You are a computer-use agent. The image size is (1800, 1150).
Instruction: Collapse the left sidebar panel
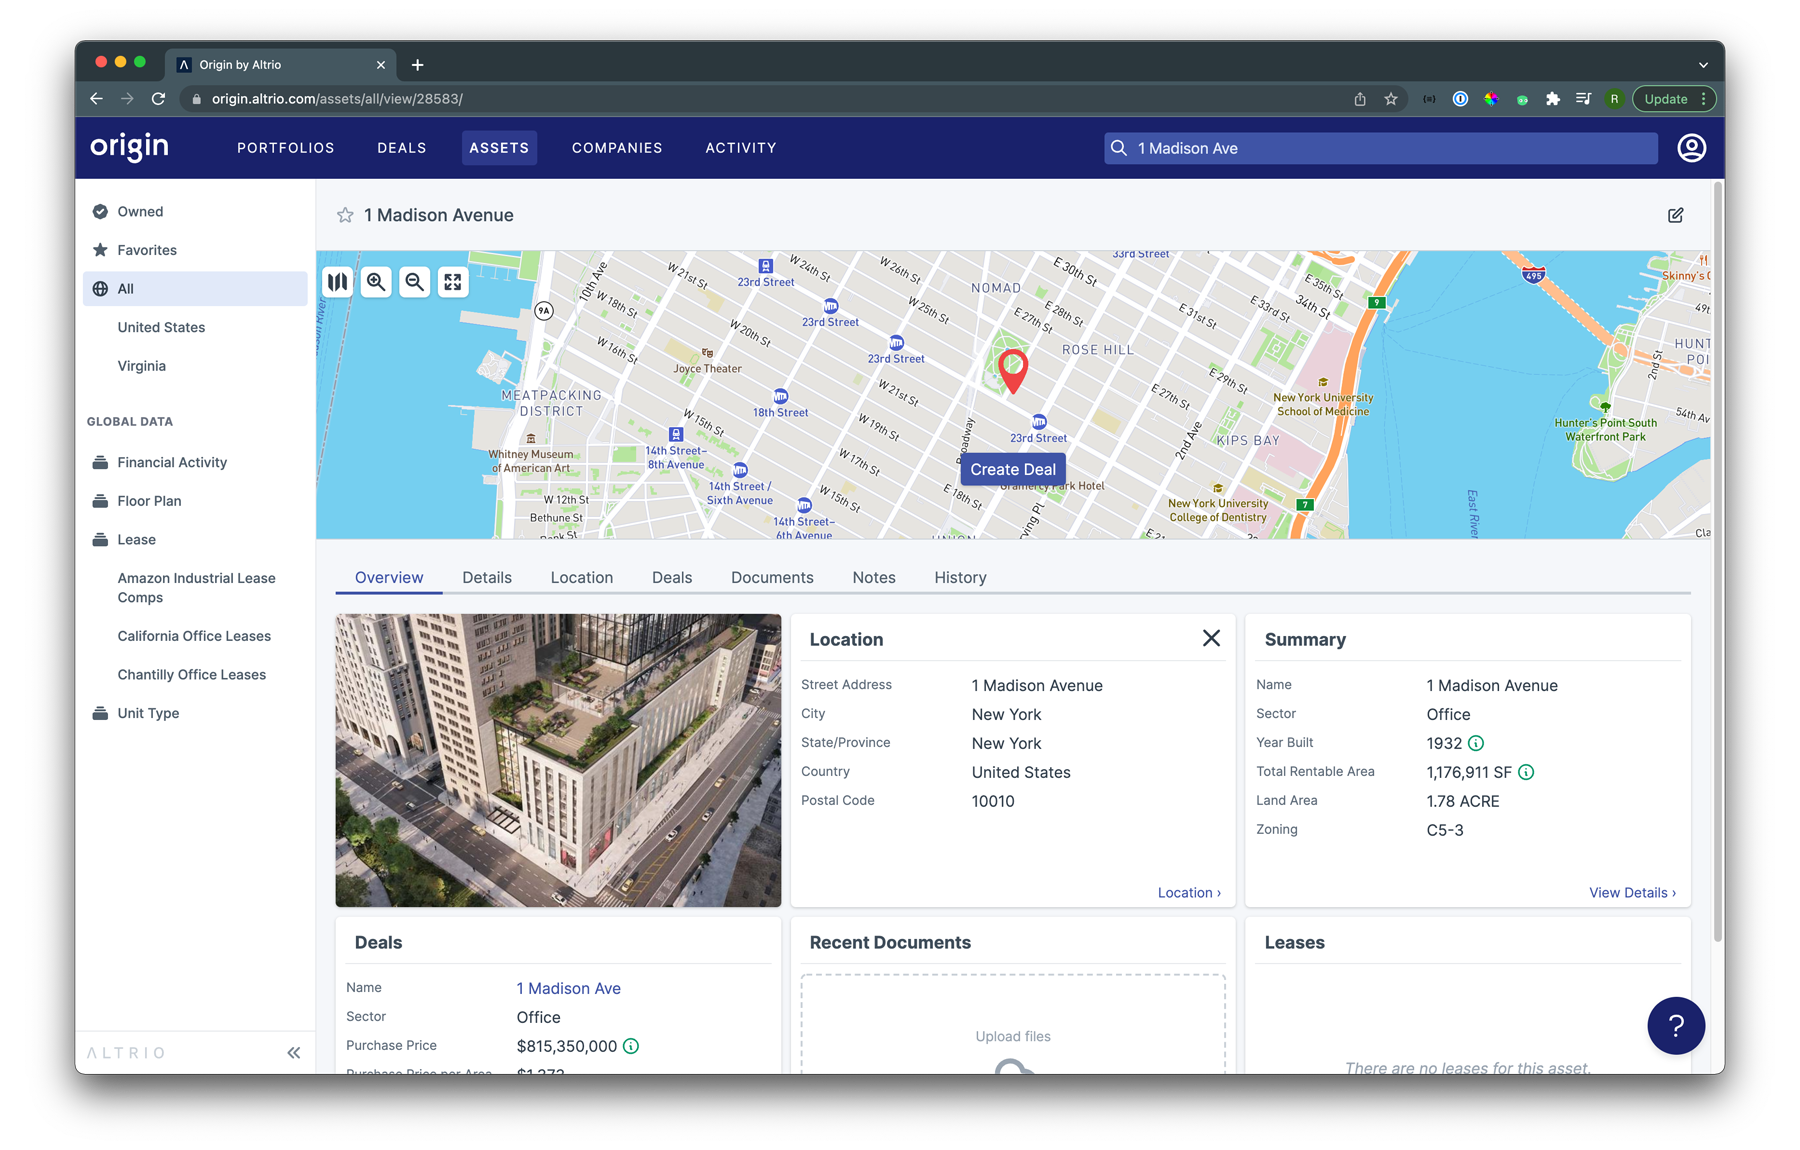point(294,1052)
